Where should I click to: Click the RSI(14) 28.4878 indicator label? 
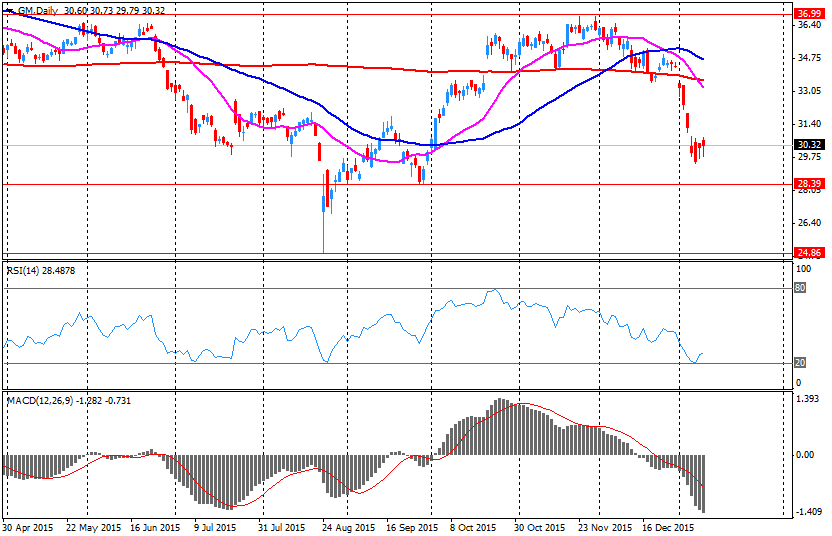(41, 271)
